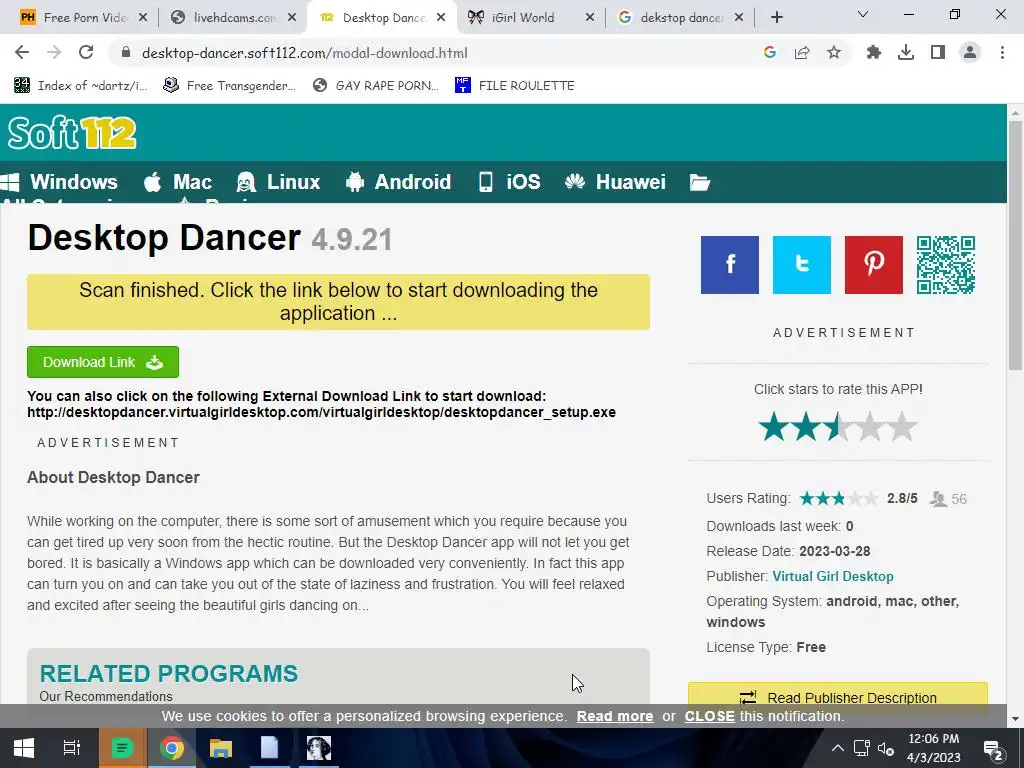Image resolution: width=1024 pixels, height=768 pixels.
Task: Go back using the browser back arrow
Action: point(22,53)
